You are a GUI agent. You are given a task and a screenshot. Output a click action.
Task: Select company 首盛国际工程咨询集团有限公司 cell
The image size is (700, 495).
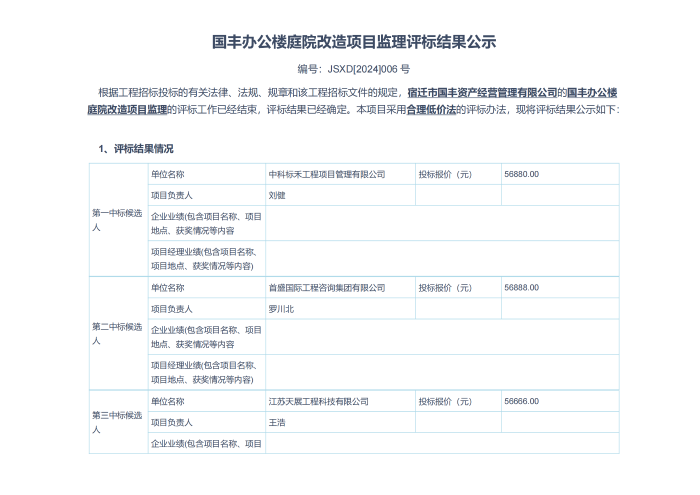click(x=340, y=288)
